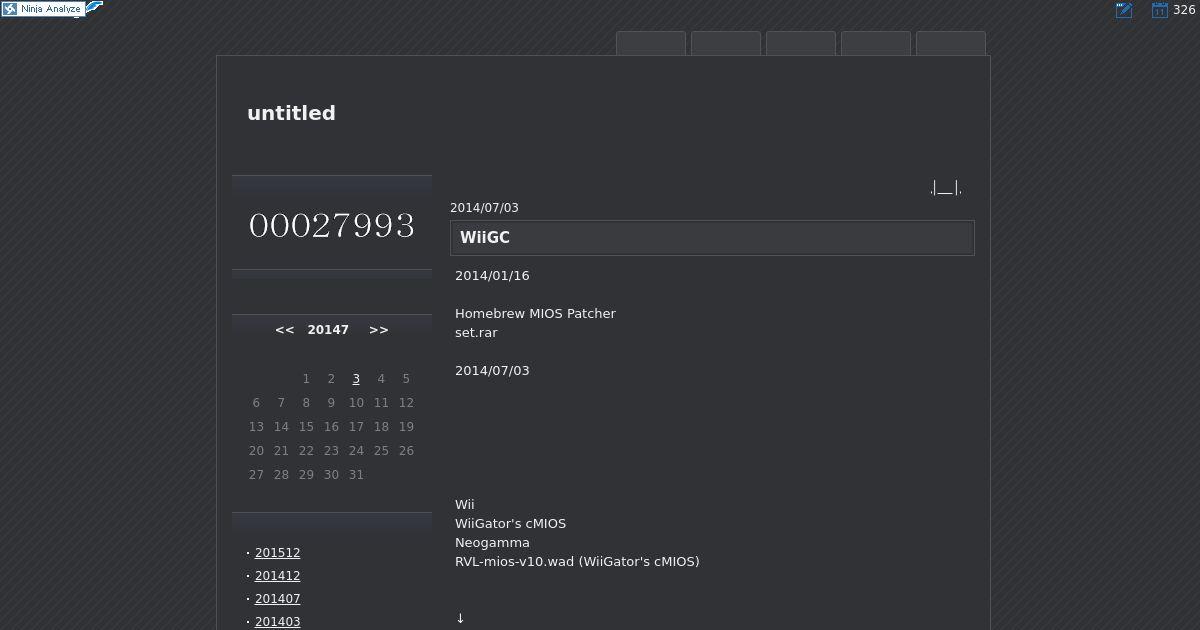Open the WiiGC post title
The height and width of the screenshot is (630, 1200).
coord(485,238)
